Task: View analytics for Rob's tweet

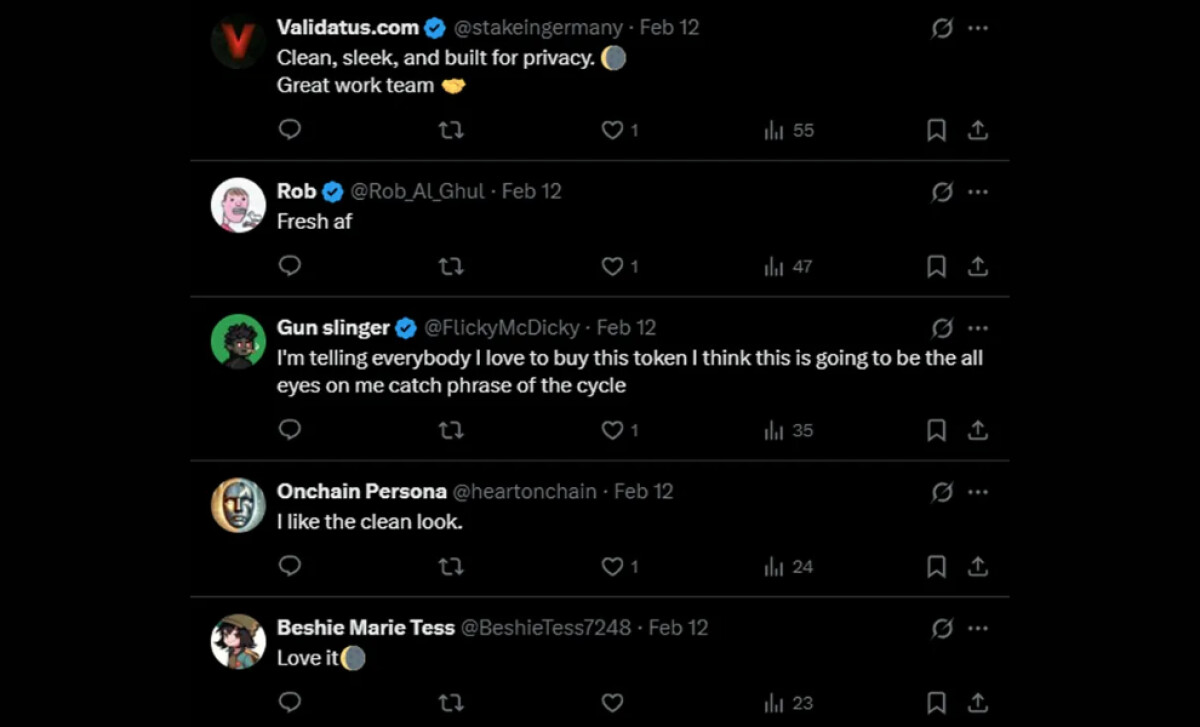Action: point(788,266)
